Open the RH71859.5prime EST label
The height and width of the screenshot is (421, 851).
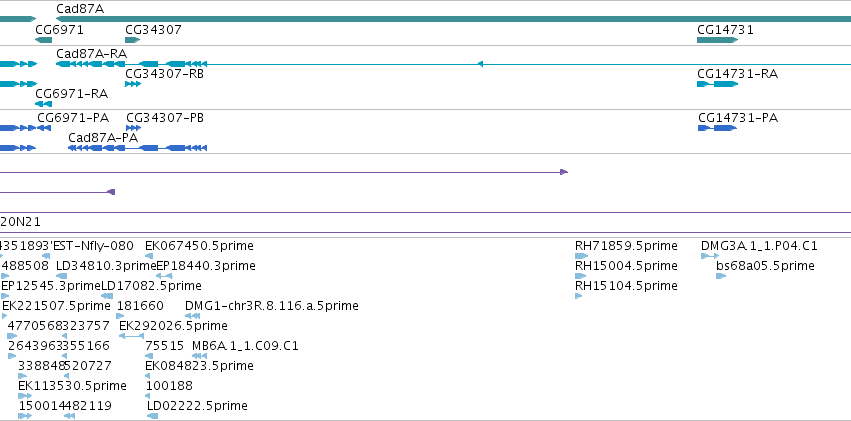(626, 246)
